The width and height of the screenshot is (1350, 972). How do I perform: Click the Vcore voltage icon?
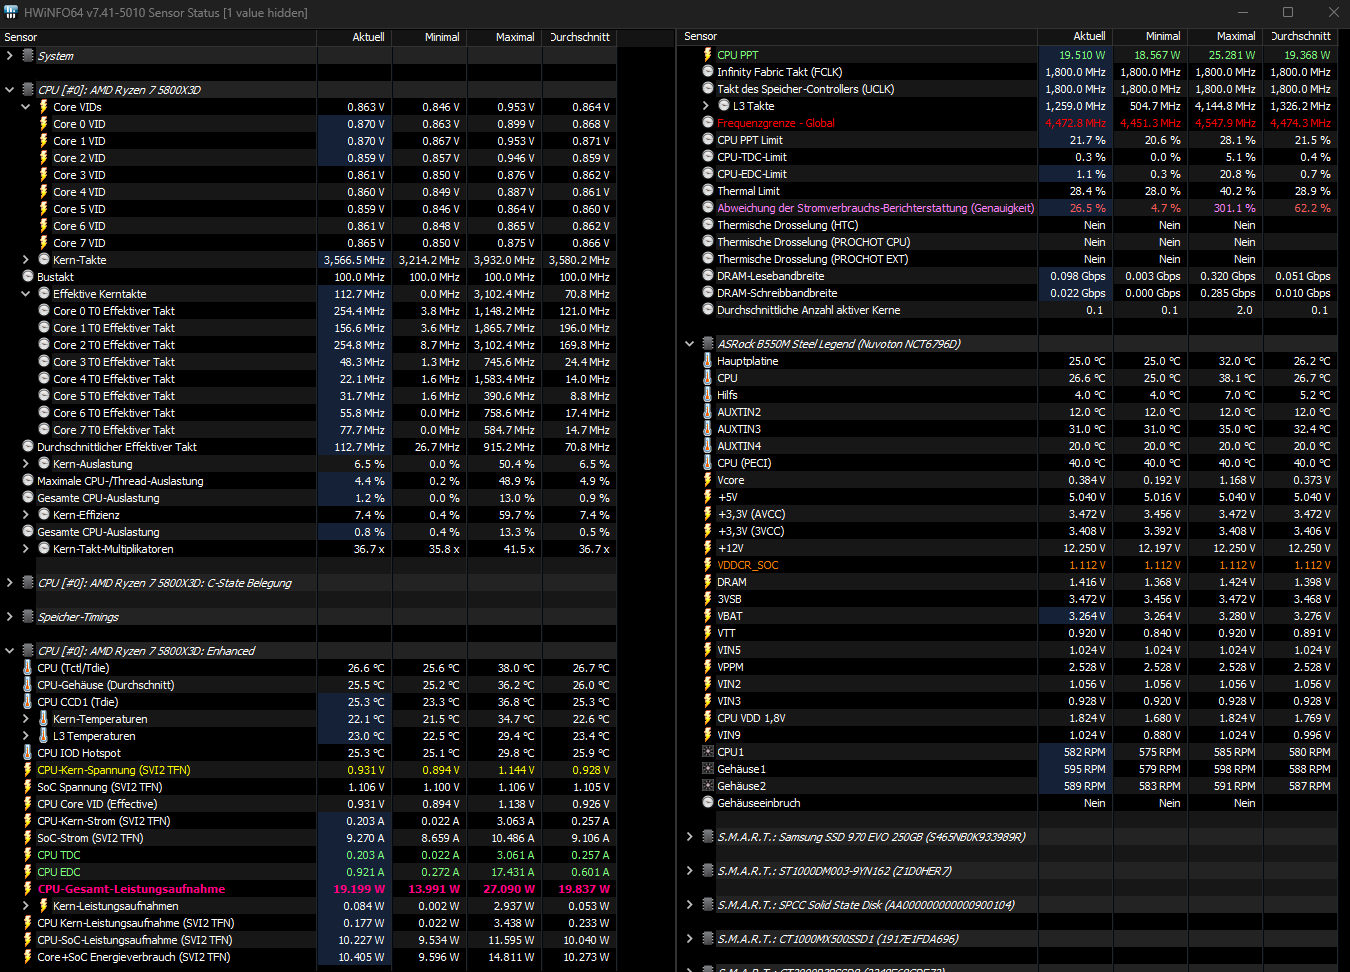pos(708,480)
